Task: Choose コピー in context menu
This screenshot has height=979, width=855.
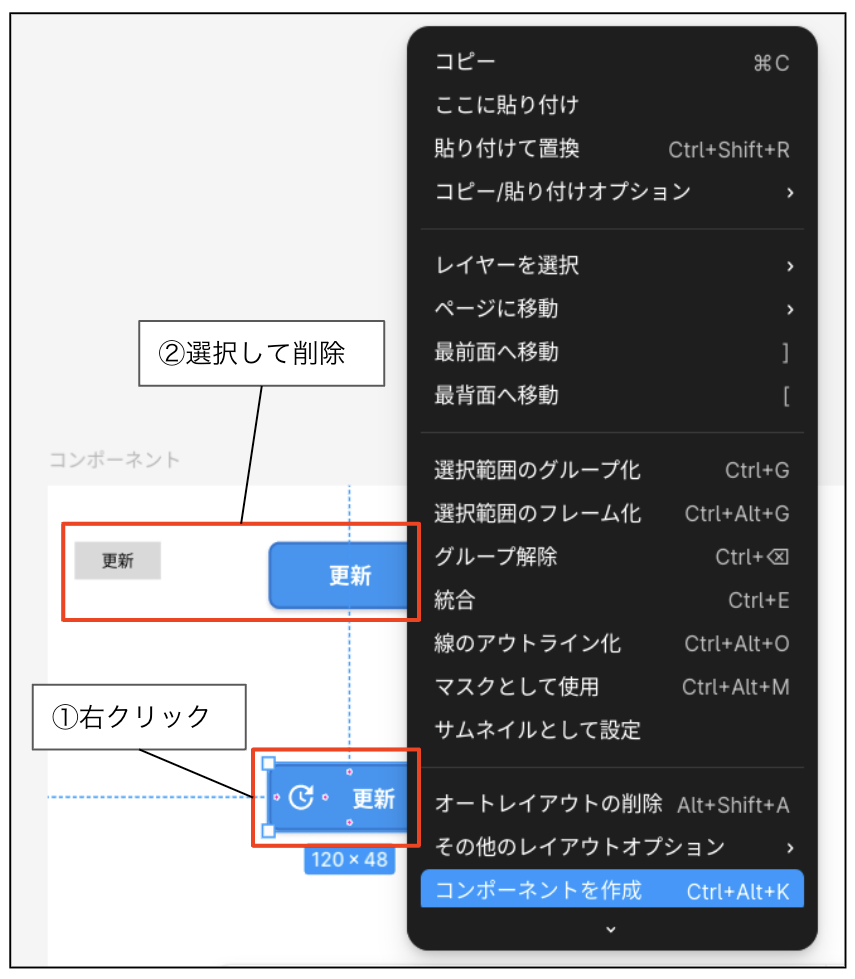Action: click(x=612, y=62)
